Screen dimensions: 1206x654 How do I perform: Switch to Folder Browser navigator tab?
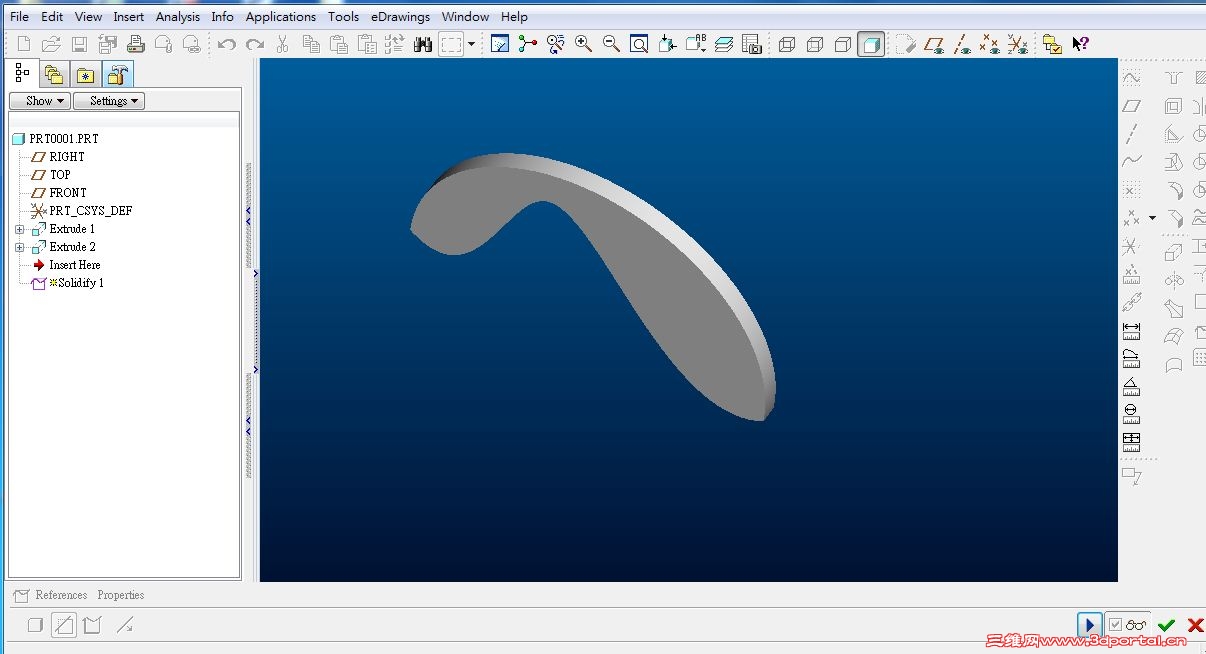(54, 75)
